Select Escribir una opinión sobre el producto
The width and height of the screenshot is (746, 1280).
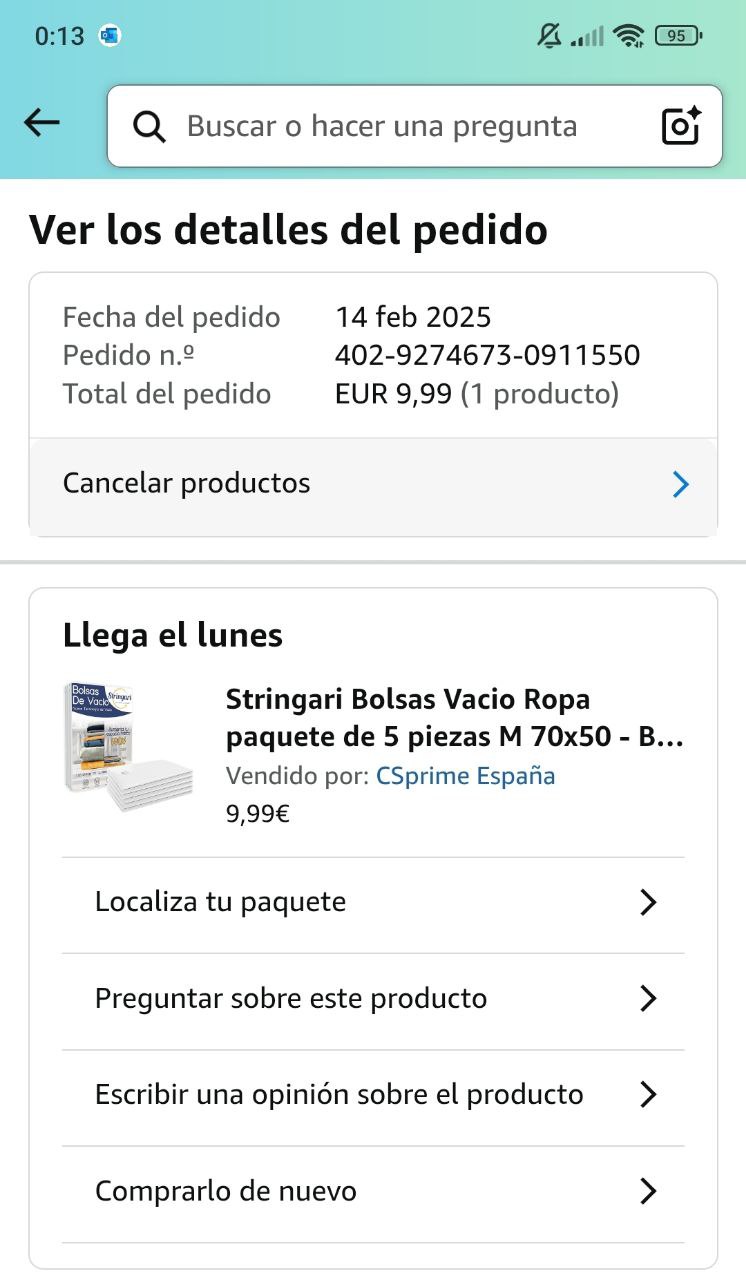[x=339, y=1095]
